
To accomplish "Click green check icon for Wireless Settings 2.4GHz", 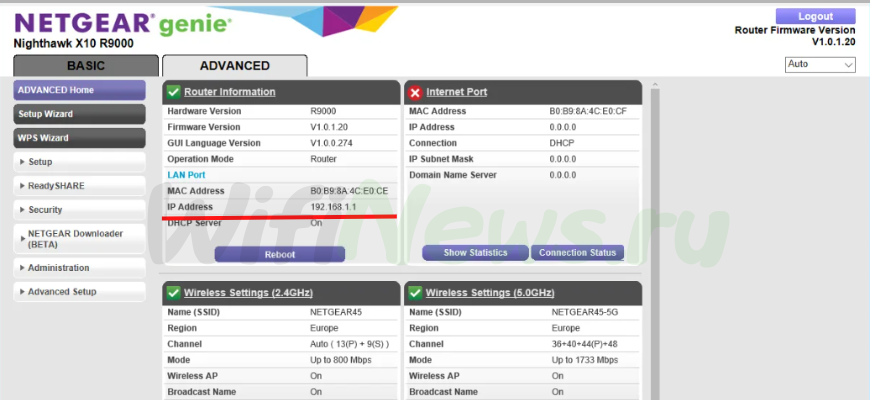I will pos(173,293).
